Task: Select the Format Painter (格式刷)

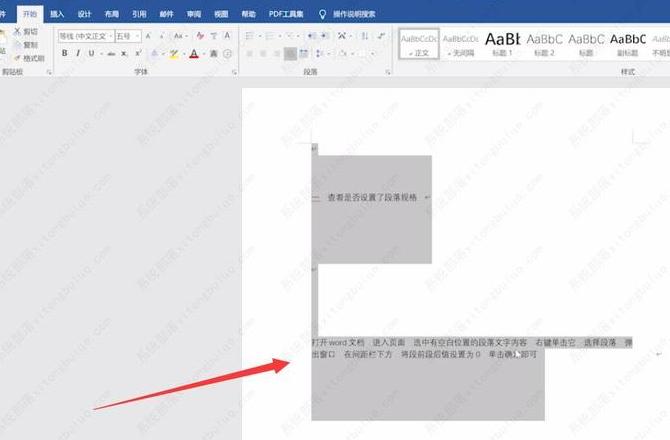Action: pyautogui.click(x=29, y=58)
